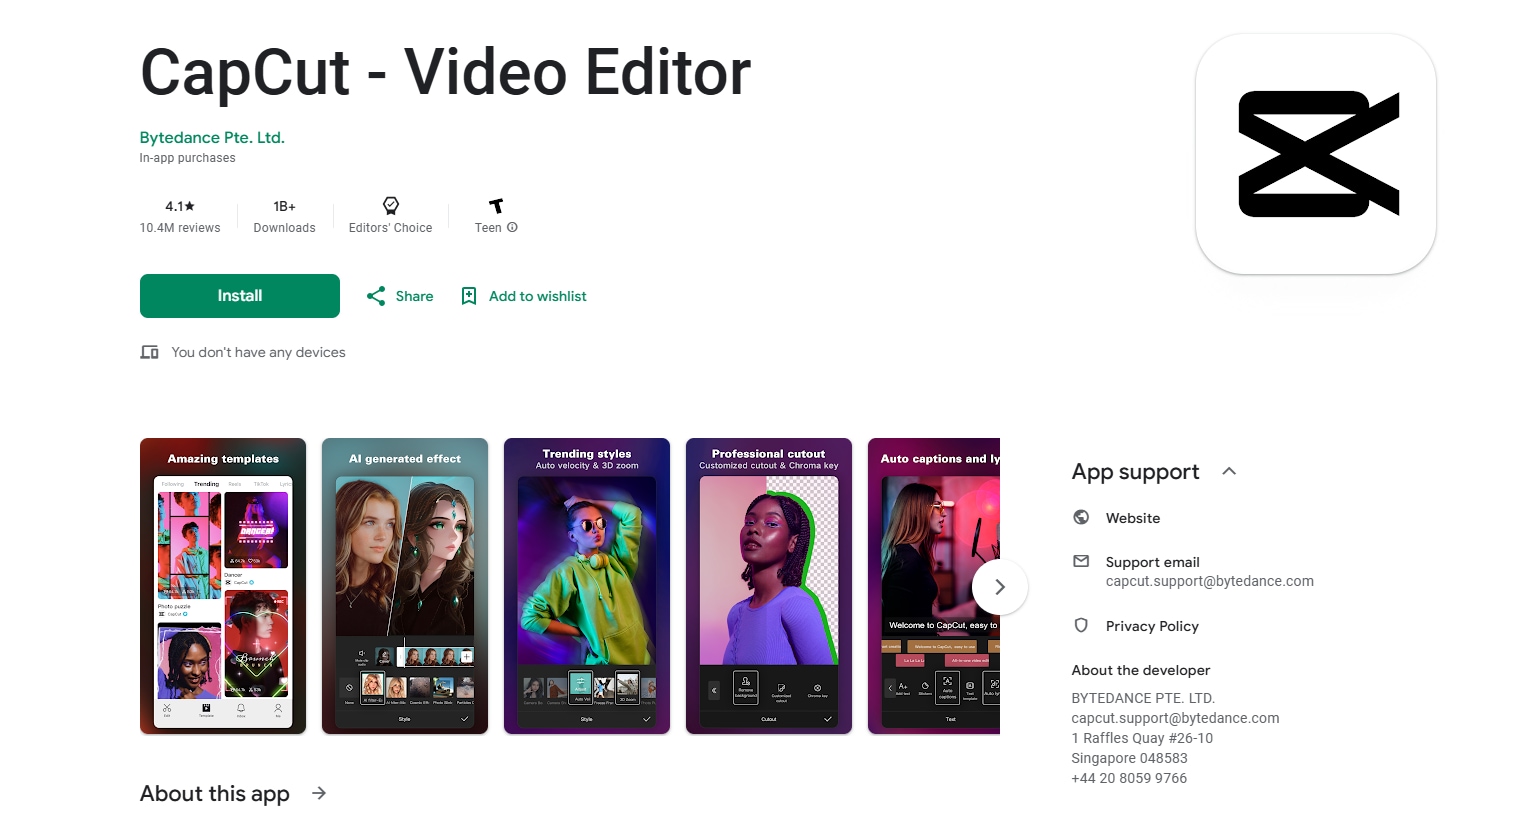Image resolution: width=1534 pixels, height=816 pixels.
Task: Open the Privacy Policy link
Action: 1152,626
